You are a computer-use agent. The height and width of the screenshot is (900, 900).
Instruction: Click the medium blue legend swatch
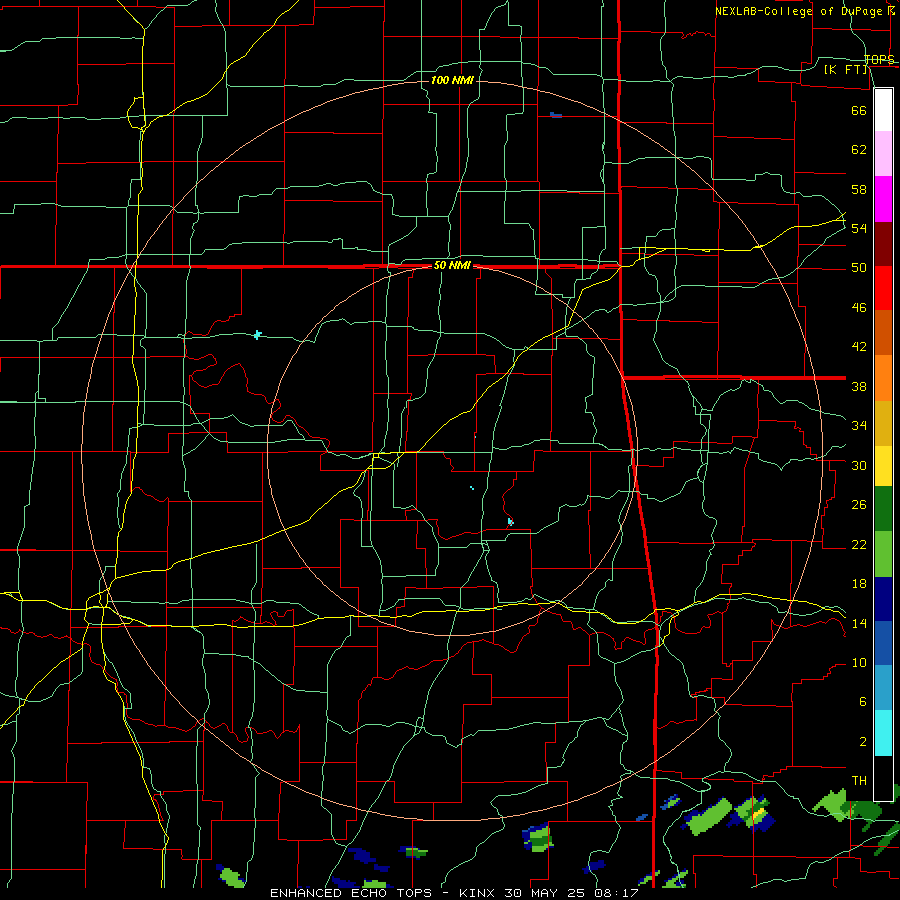(883, 643)
